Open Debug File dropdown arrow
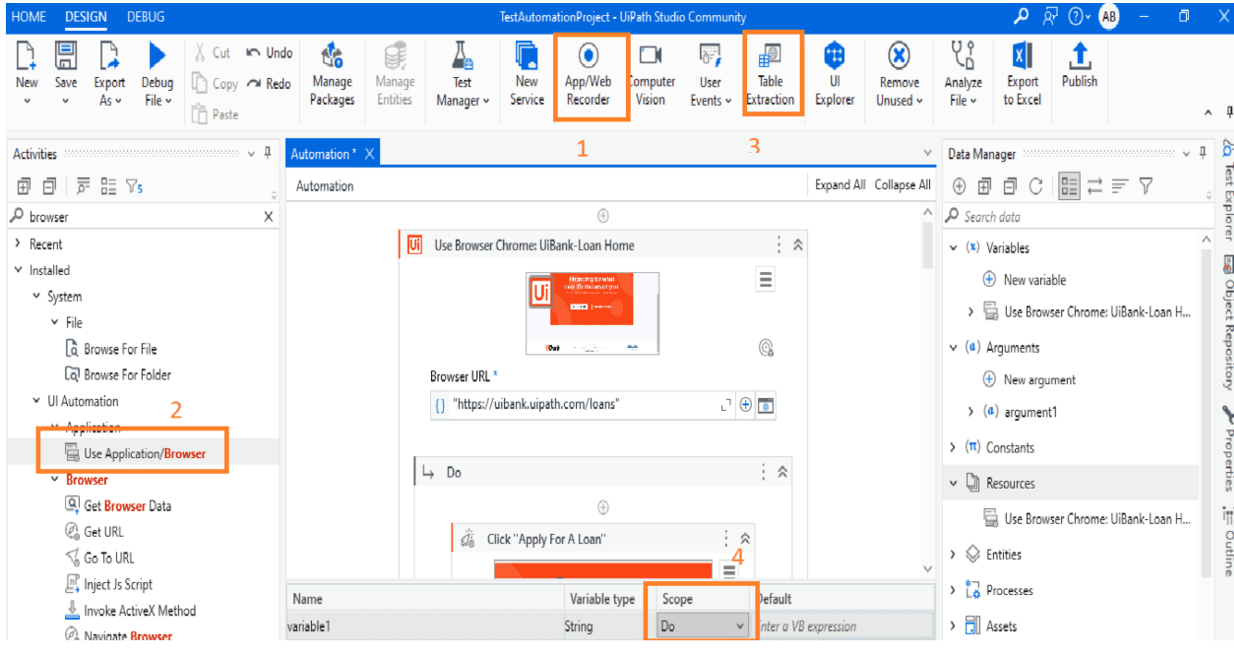 (x=167, y=101)
